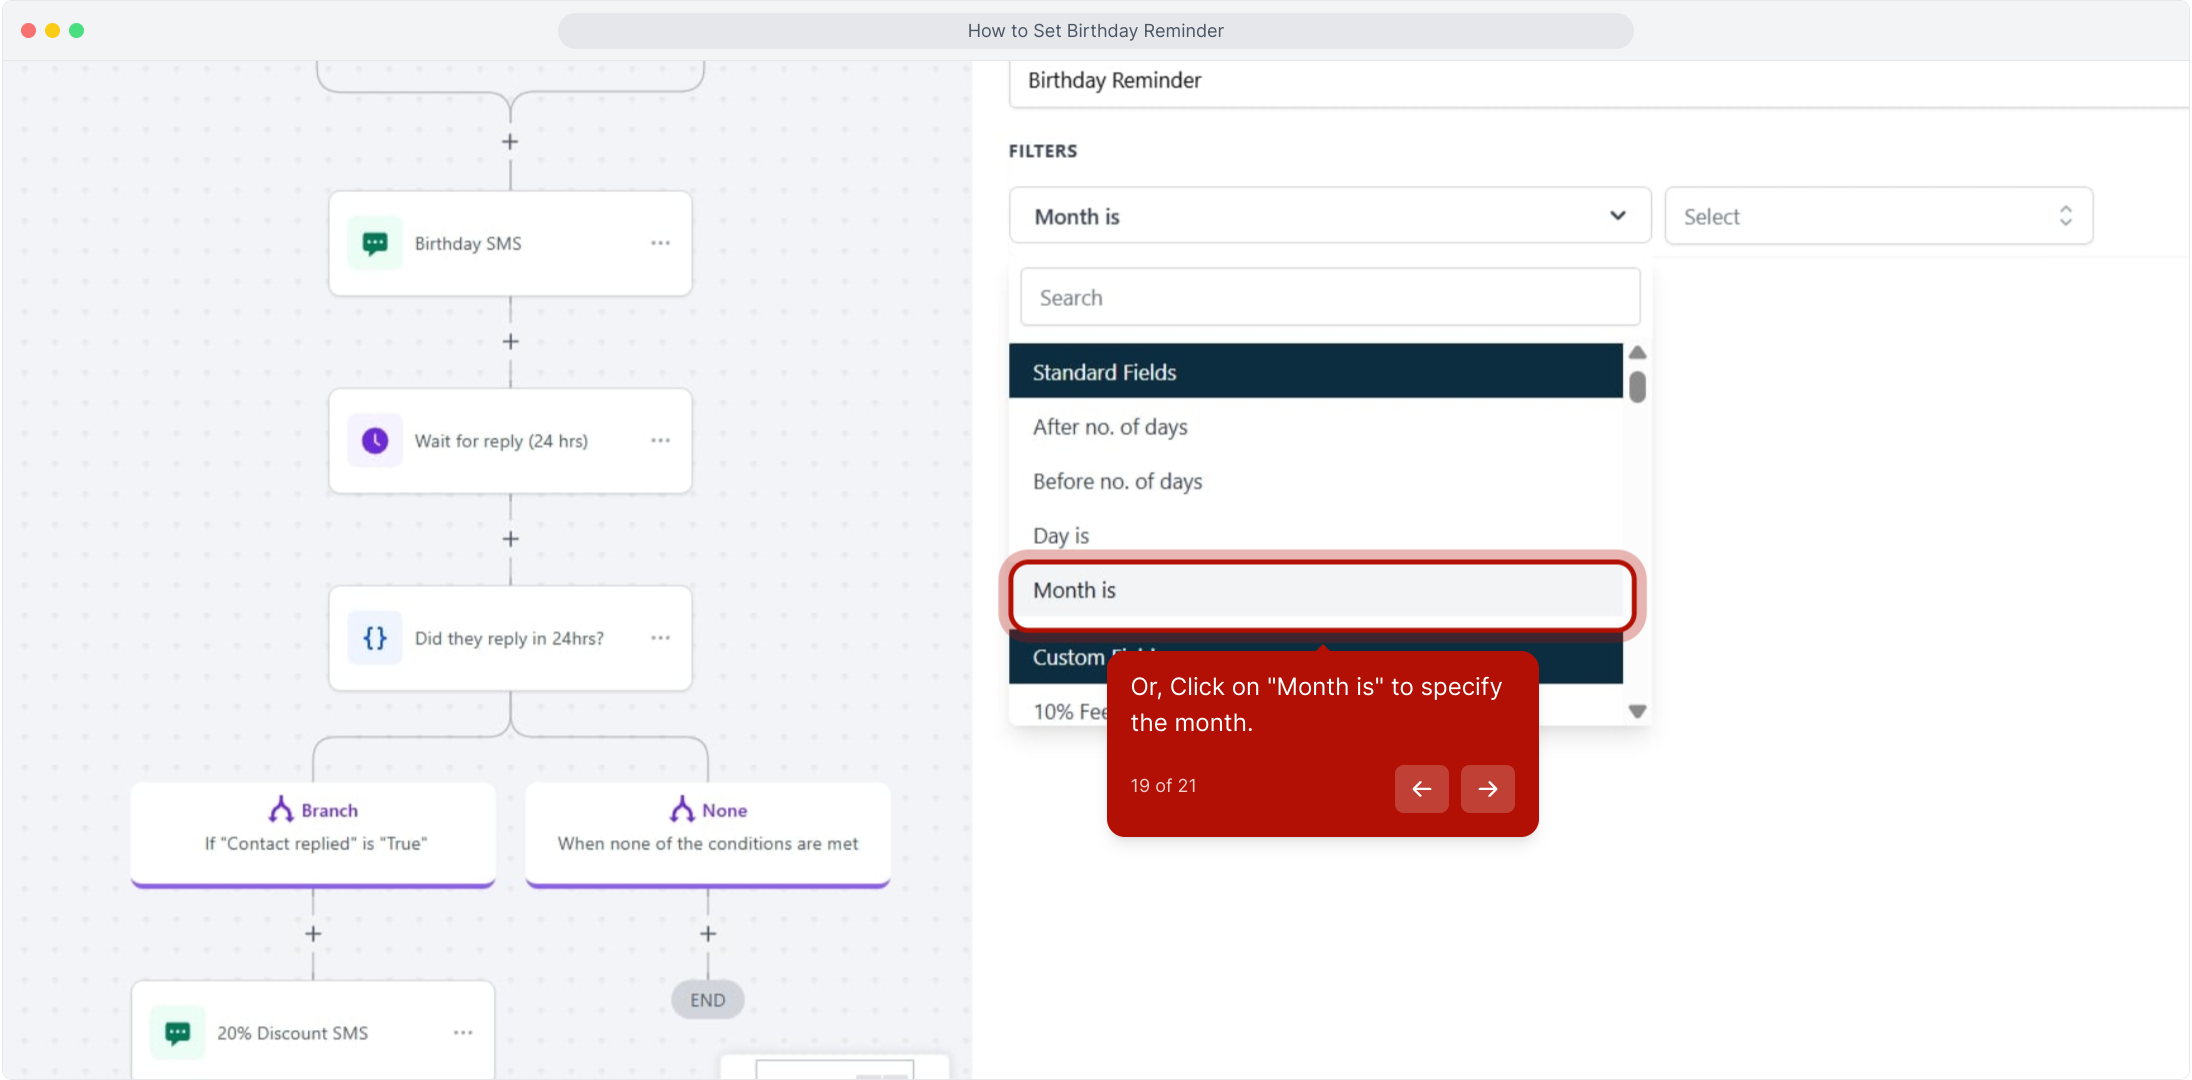The width and height of the screenshot is (2192, 1080).
Task: Open Did they reply three-dot menu
Action: pos(660,638)
